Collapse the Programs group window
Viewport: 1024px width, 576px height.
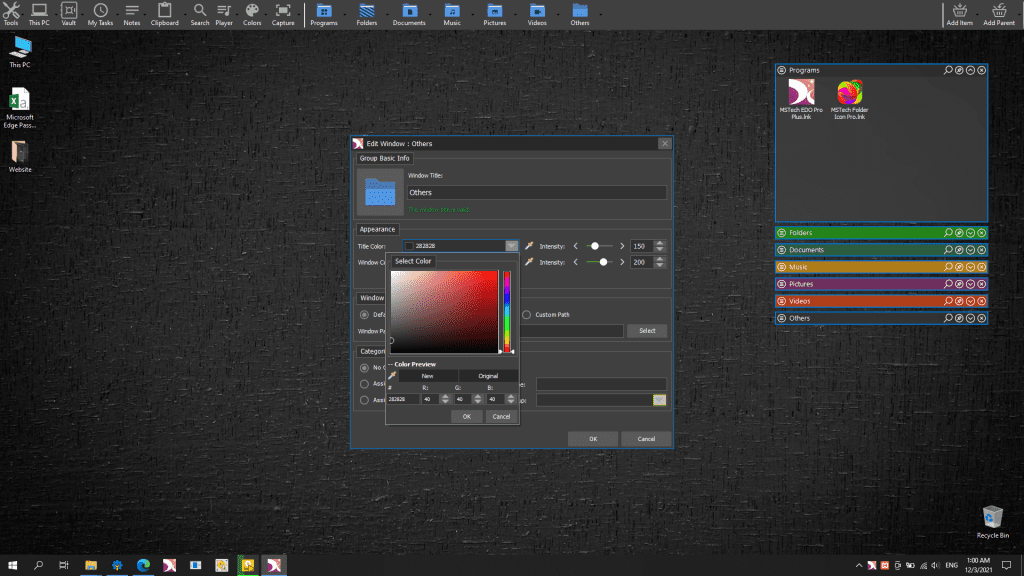970,70
